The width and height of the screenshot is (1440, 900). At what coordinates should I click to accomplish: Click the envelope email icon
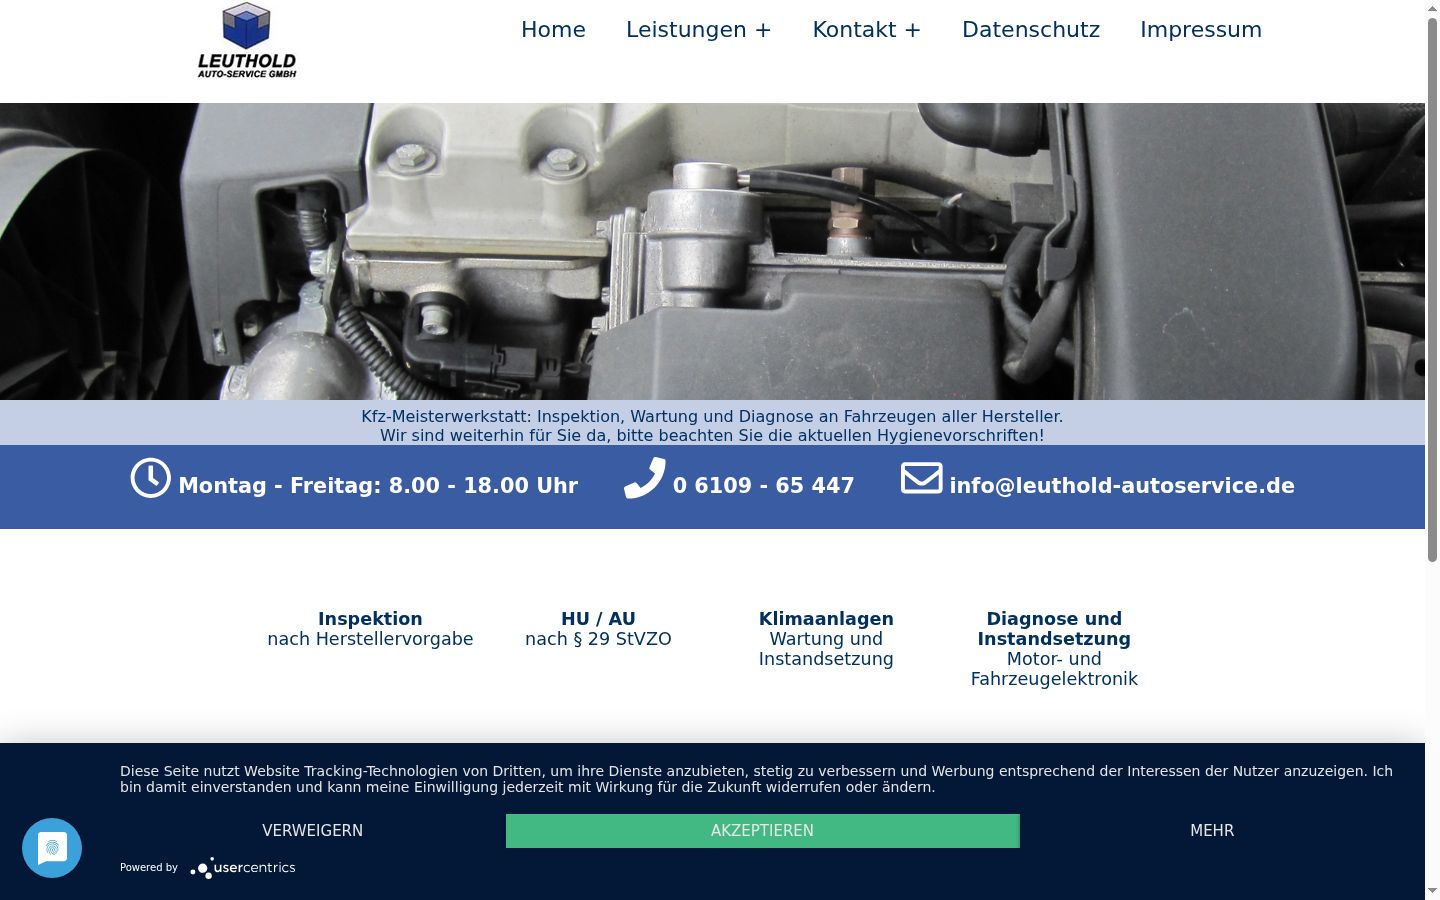pos(922,478)
